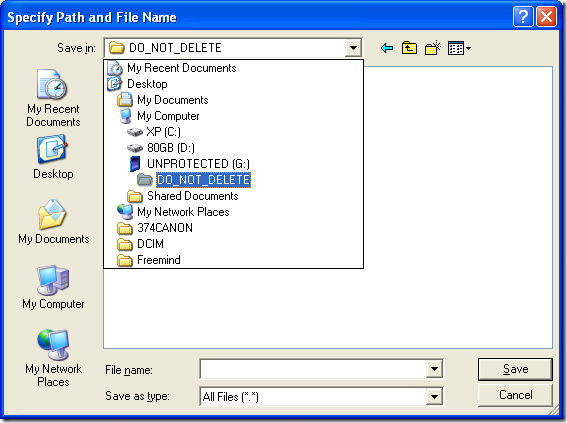
Task: Open the Views menu button
Action: coord(459,48)
